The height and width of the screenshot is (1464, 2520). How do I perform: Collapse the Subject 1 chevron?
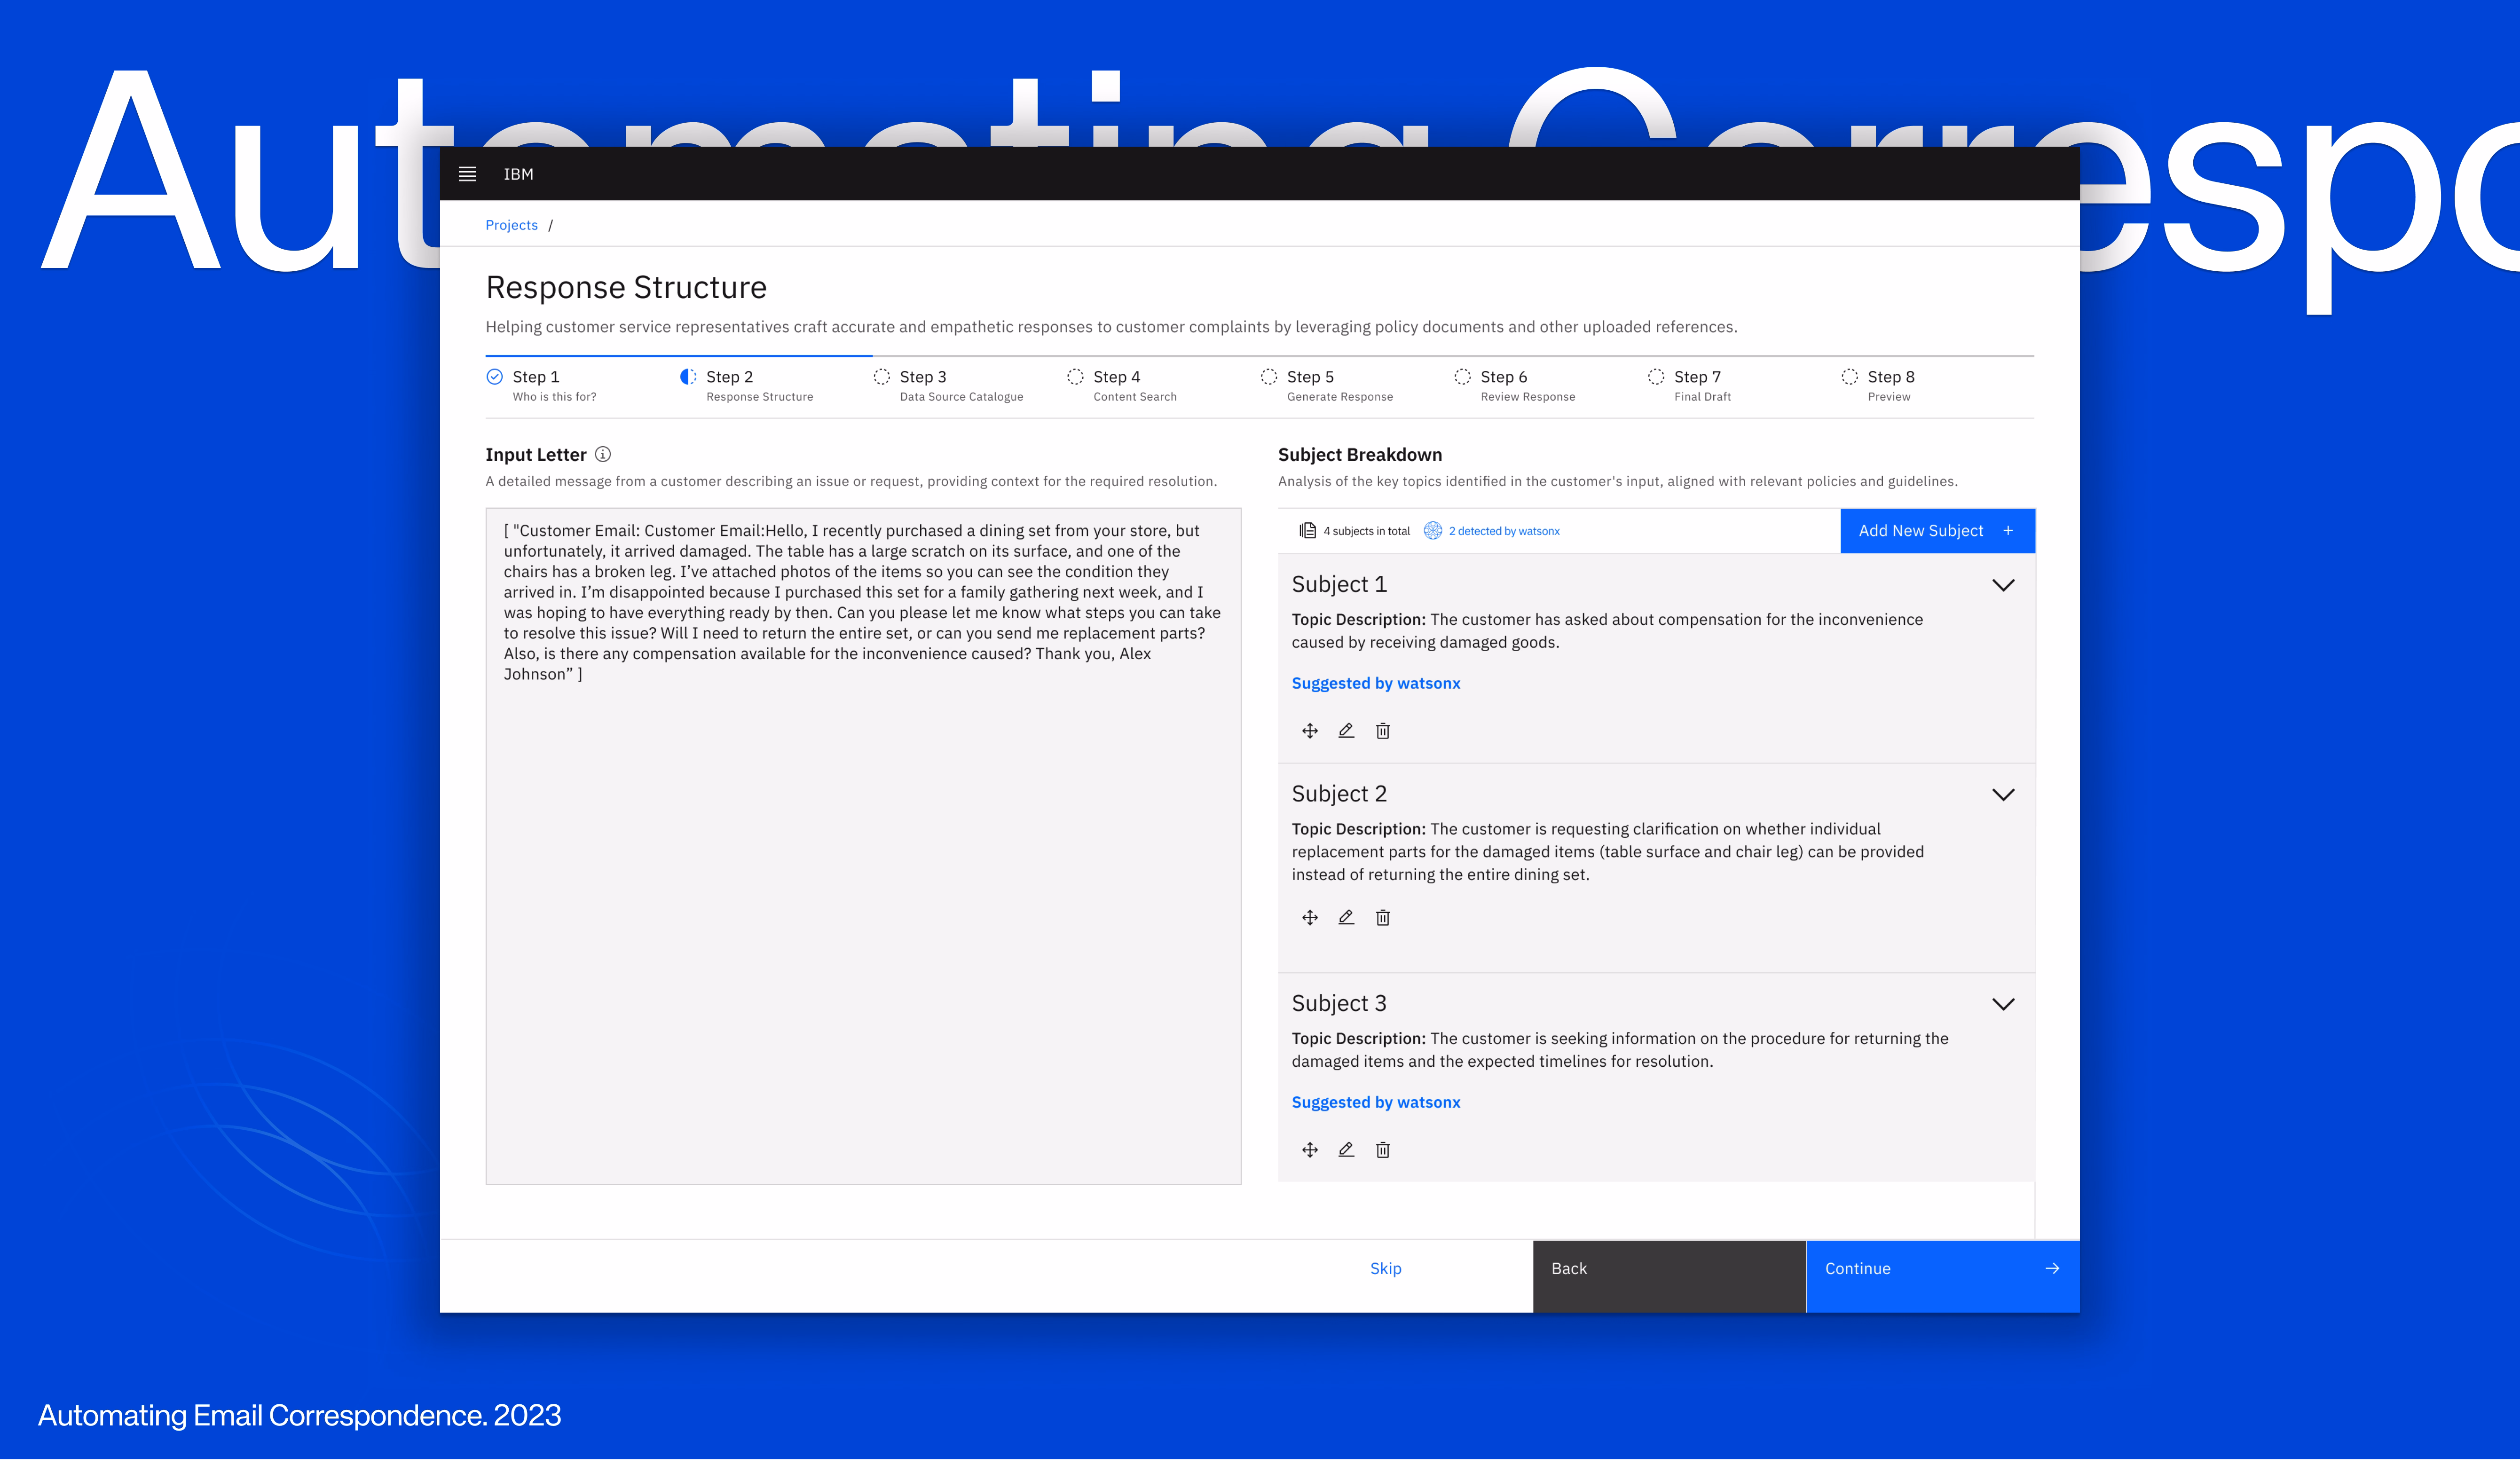2003,585
